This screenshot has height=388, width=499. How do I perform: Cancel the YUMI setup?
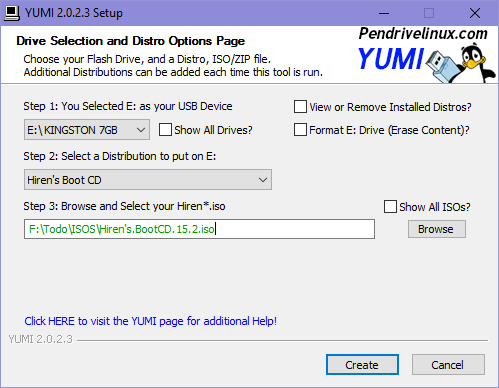448,365
